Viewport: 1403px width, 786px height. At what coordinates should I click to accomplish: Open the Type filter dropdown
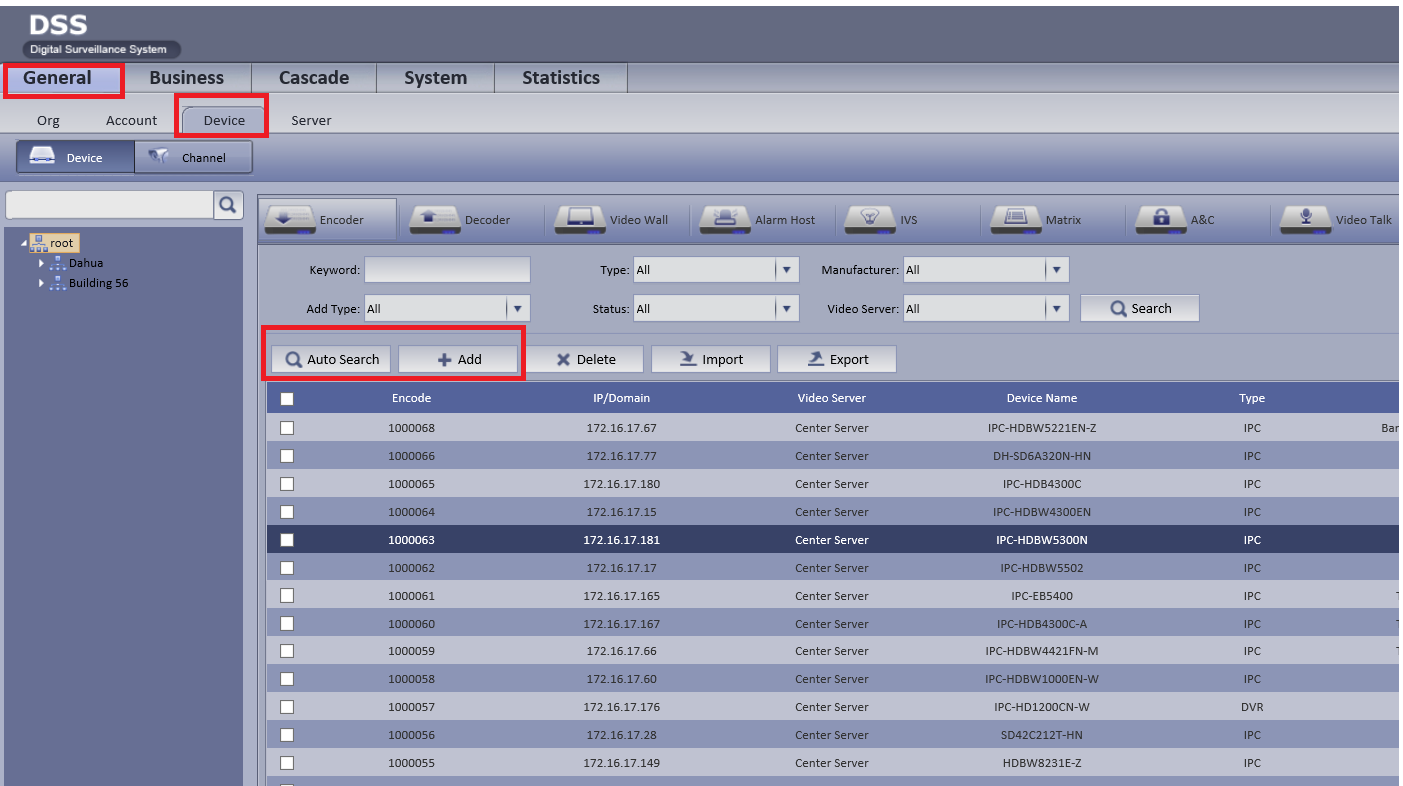[787, 270]
